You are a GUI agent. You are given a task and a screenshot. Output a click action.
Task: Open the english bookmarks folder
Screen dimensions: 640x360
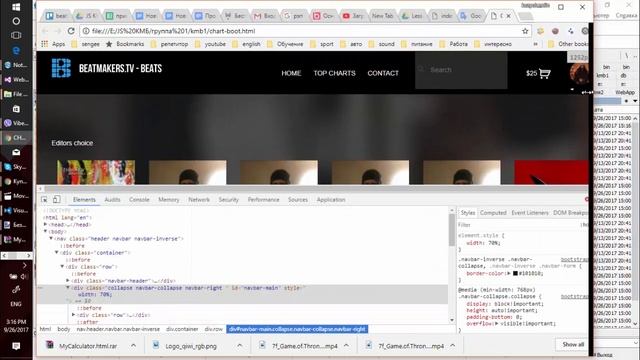coord(246,44)
